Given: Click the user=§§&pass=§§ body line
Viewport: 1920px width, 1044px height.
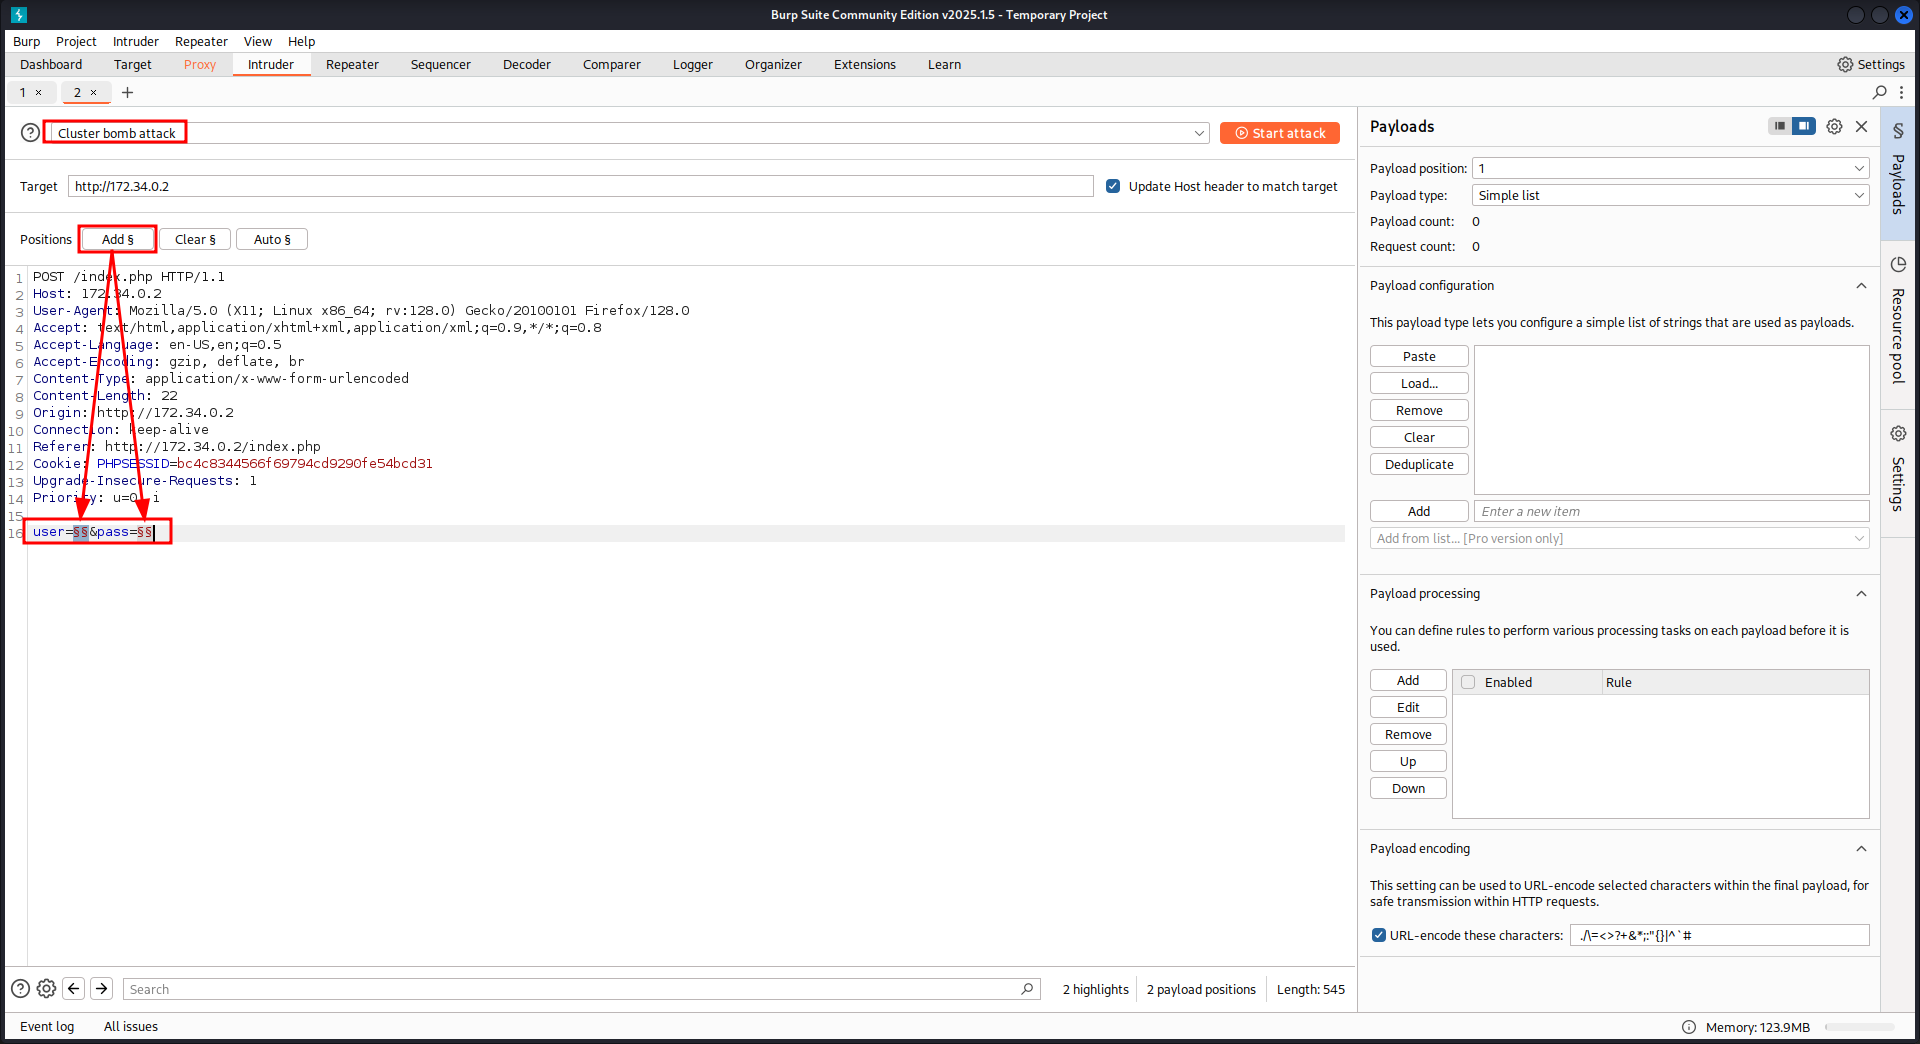Looking at the screenshot, I should tap(93, 532).
